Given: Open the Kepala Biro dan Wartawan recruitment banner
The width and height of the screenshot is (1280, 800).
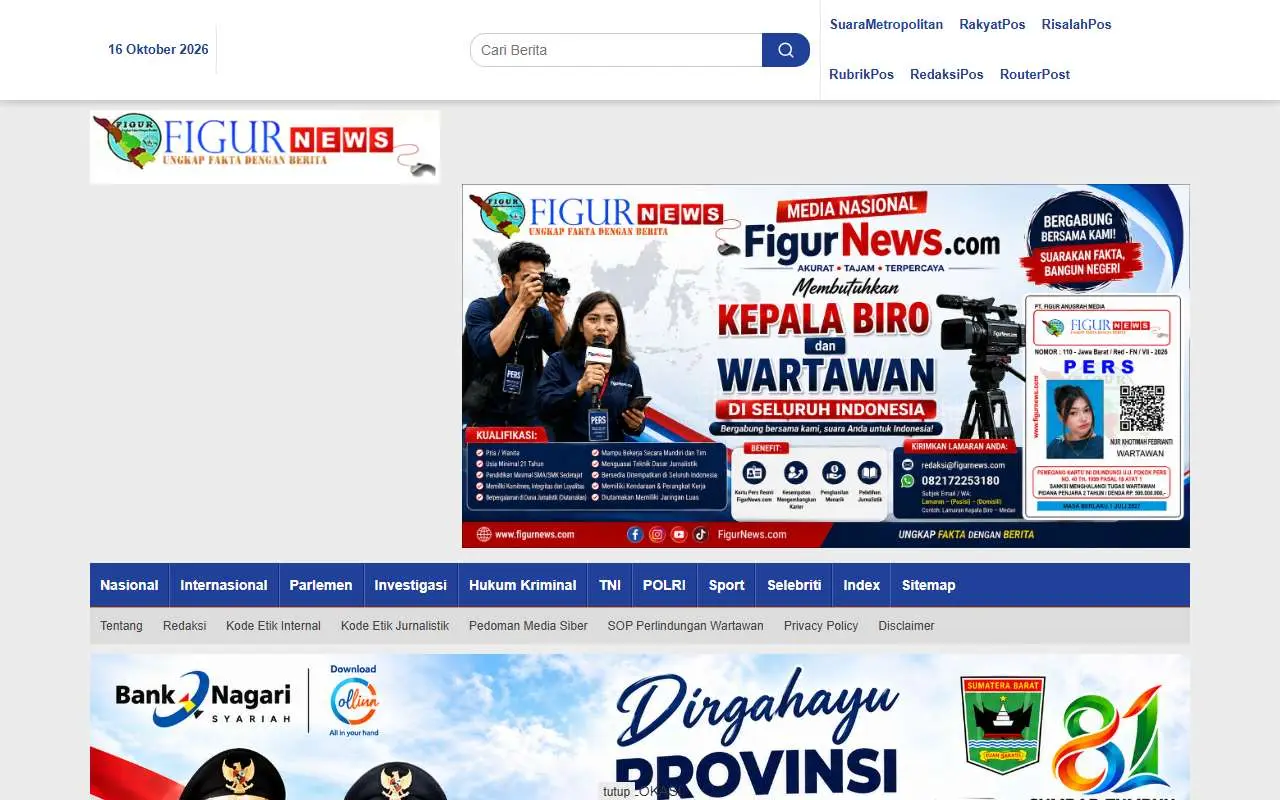Looking at the screenshot, I should 826,366.
